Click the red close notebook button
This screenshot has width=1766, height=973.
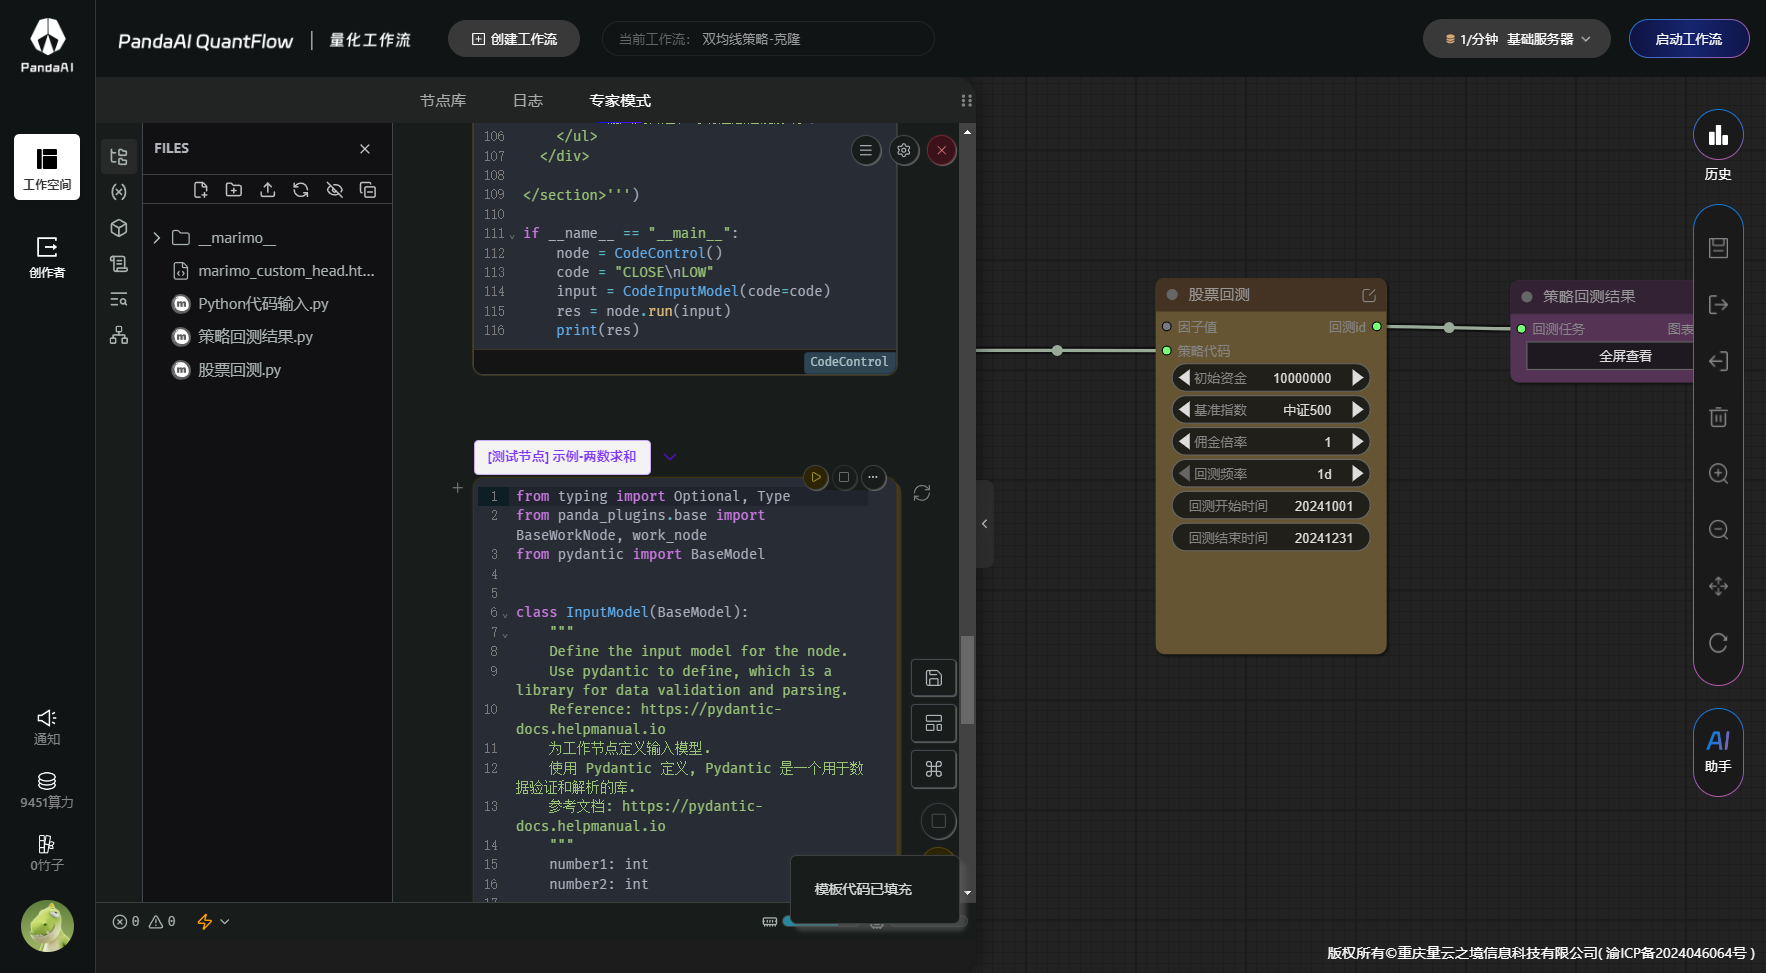pyautogui.click(x=942, y=150)
